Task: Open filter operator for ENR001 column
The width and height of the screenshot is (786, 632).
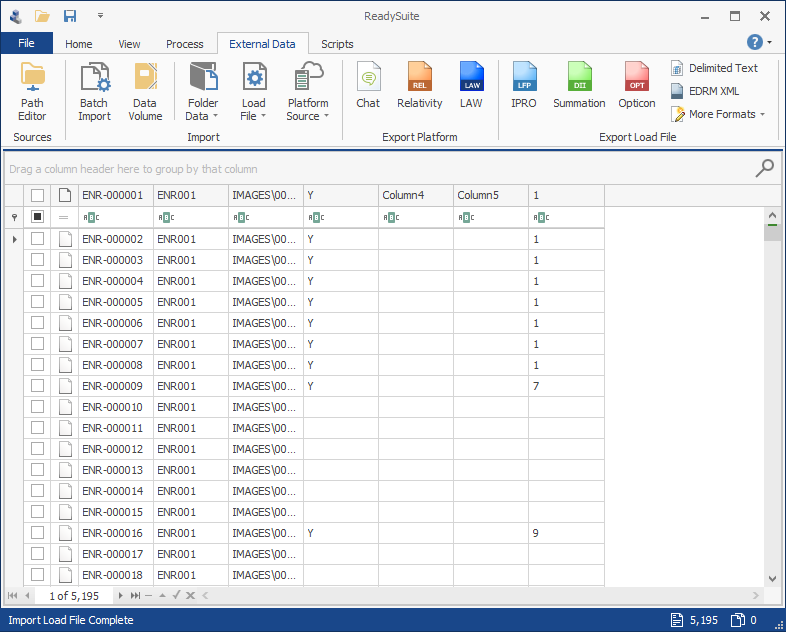Action: point(166,218)
